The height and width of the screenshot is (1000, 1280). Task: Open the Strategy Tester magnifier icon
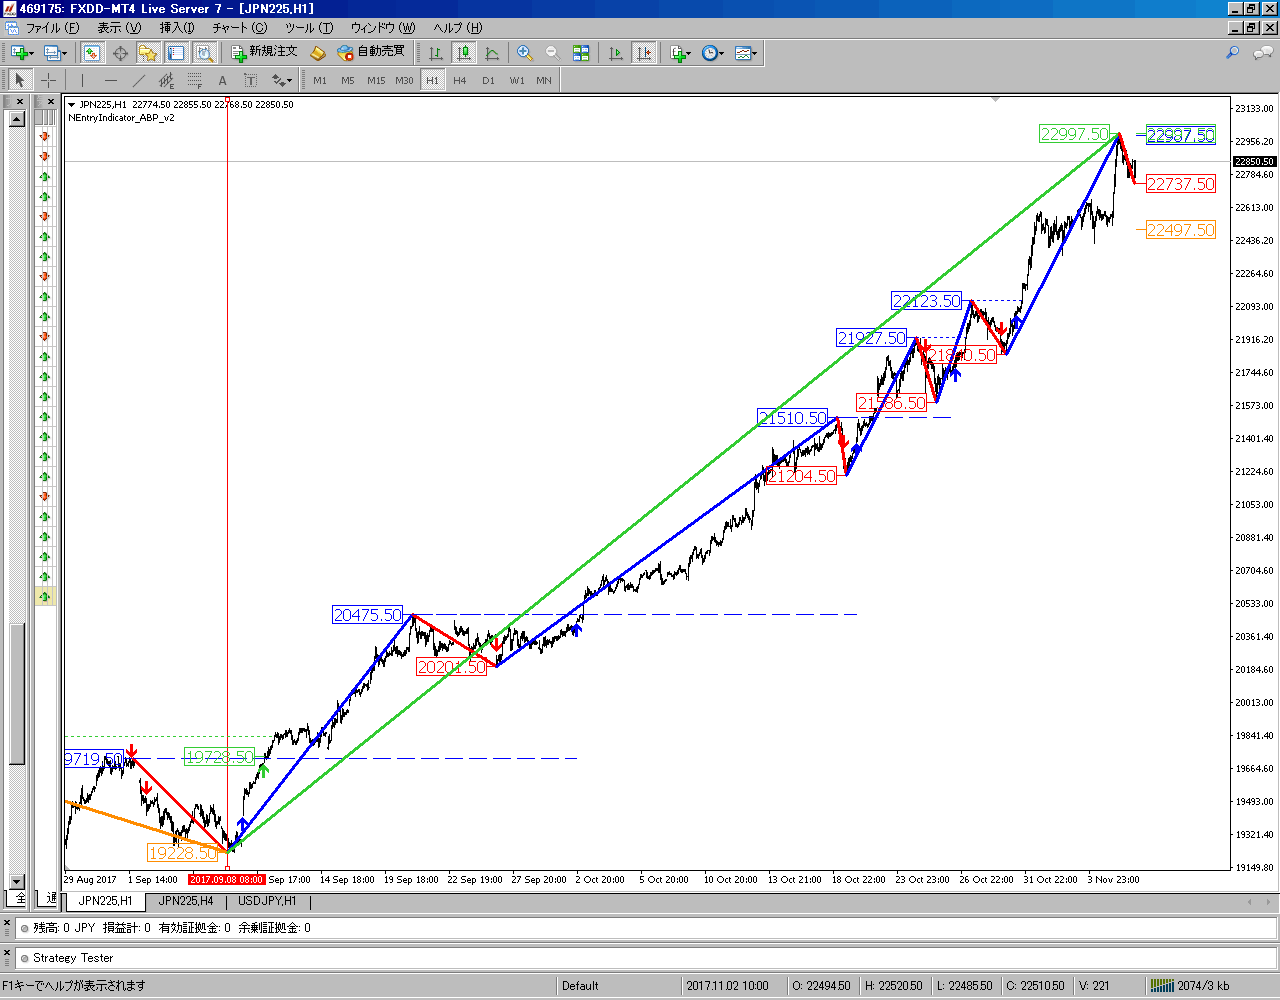point(204,53)
